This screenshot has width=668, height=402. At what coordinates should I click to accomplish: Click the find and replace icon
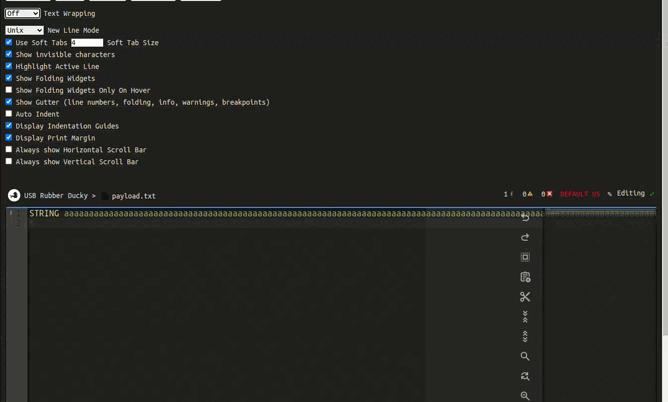click(x=525, y=376)
